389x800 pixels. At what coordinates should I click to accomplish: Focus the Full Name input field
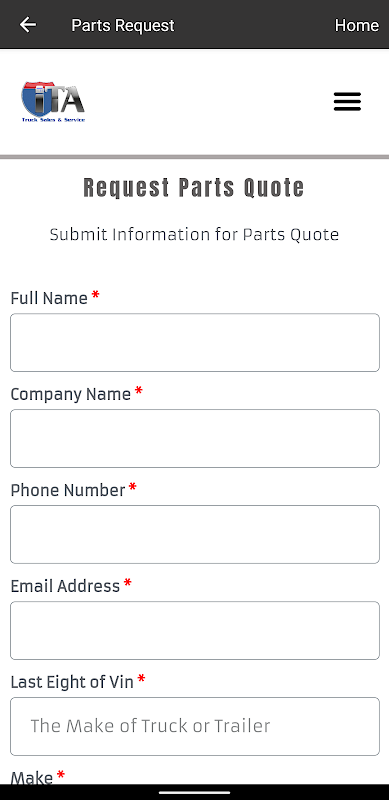pos(194,342)
